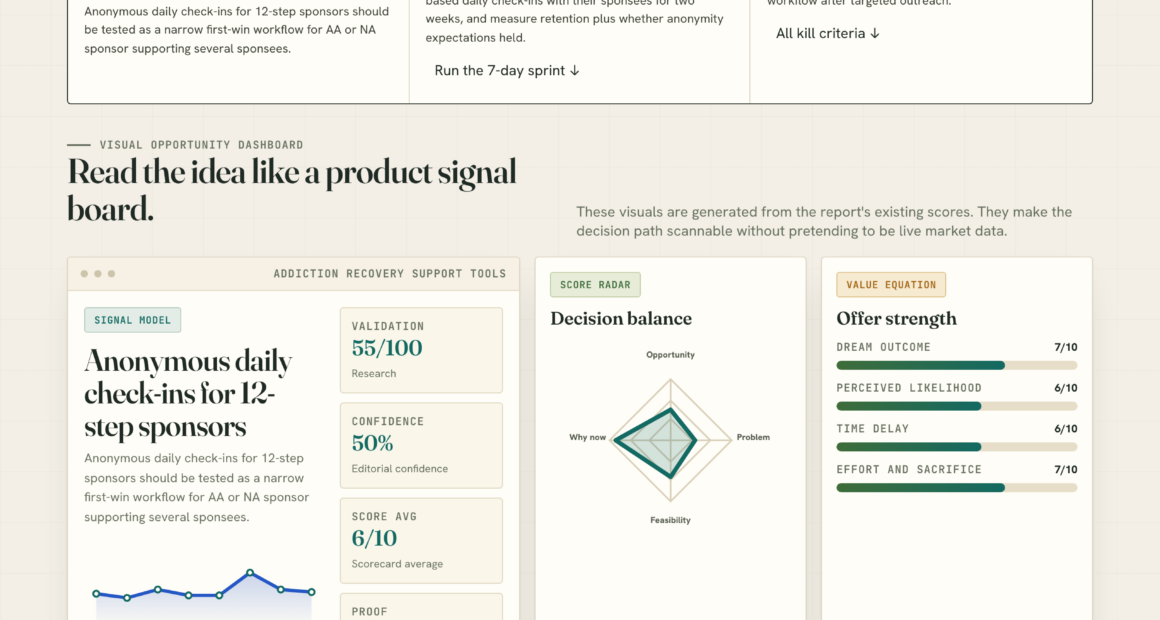
Task: Open the "All kill criteria" link
Action: coord(827,33)
